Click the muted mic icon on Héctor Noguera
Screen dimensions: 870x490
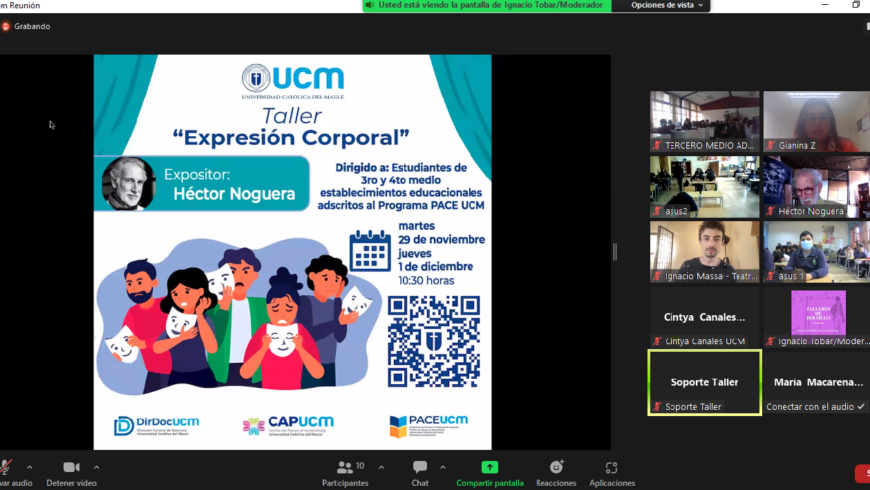tap(771, 211)
